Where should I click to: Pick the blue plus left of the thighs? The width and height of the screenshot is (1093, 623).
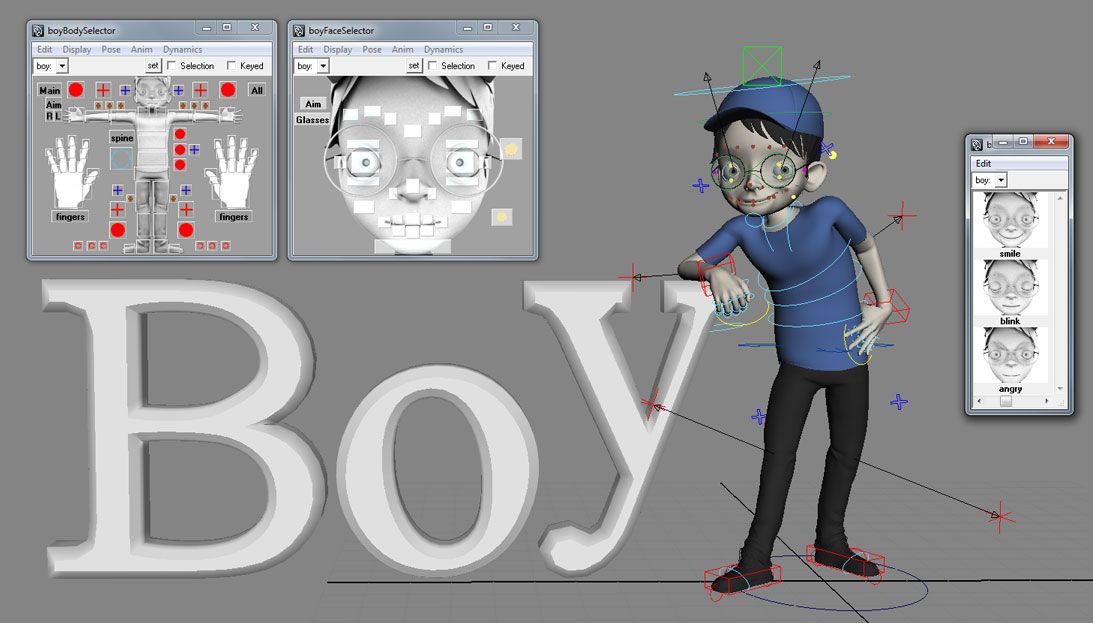point(118,190)
